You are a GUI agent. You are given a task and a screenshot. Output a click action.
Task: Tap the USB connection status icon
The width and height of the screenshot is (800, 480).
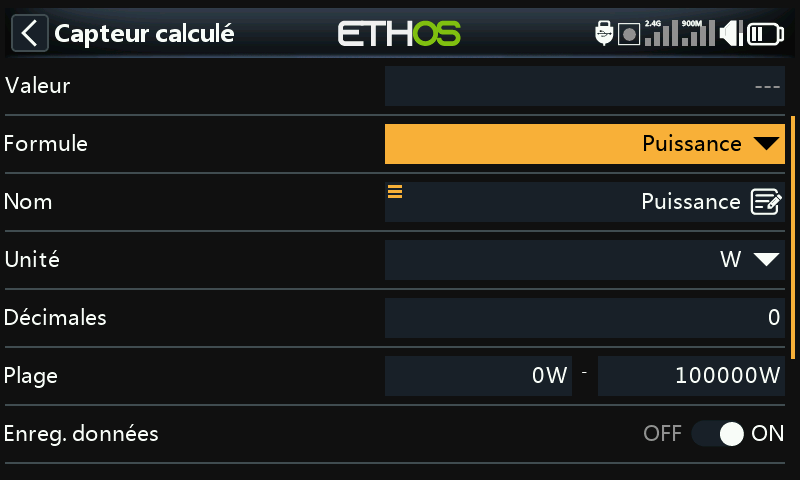[604, 33]
